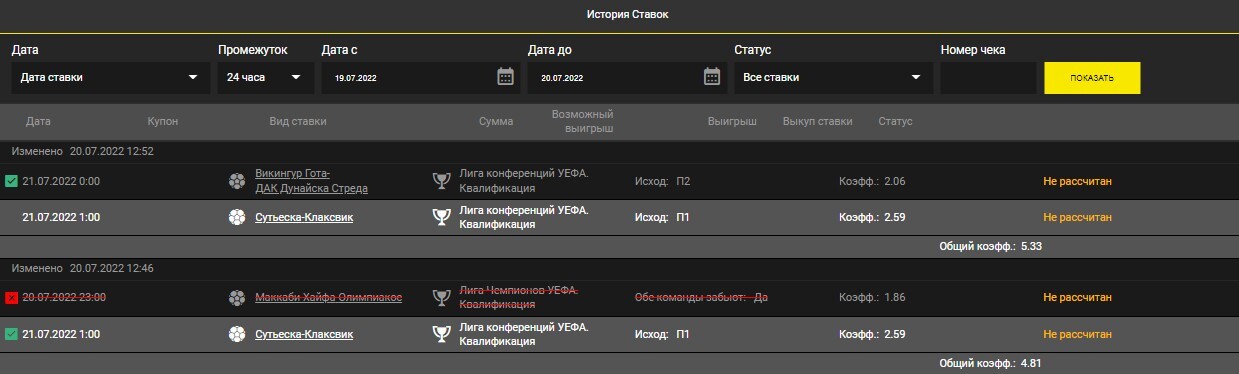This screenshot has height=374, width=1239.
Task: Toggle green checkmark on last 21.07.2022 1:00 bet
Action: click(x=11, y=333)
